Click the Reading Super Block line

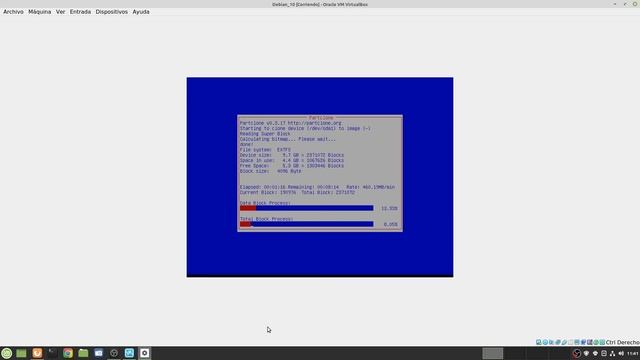[265, 134]
